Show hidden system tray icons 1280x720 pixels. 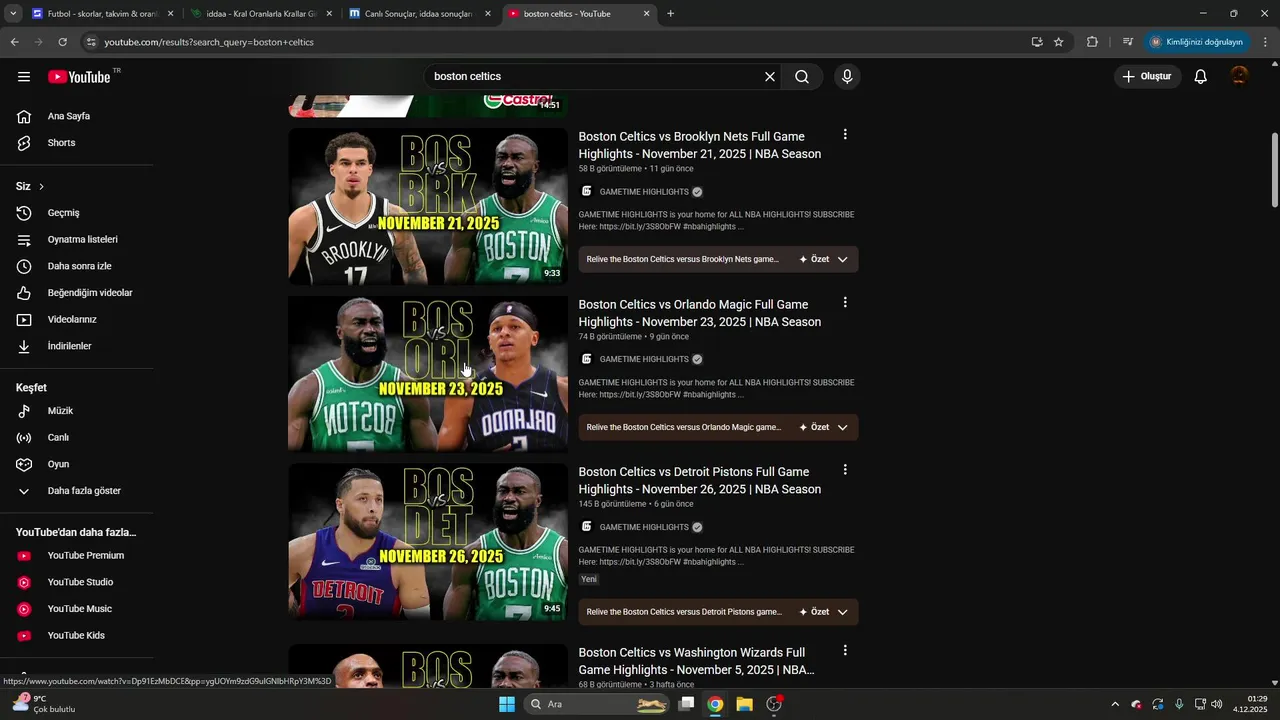coord(1115,704)
